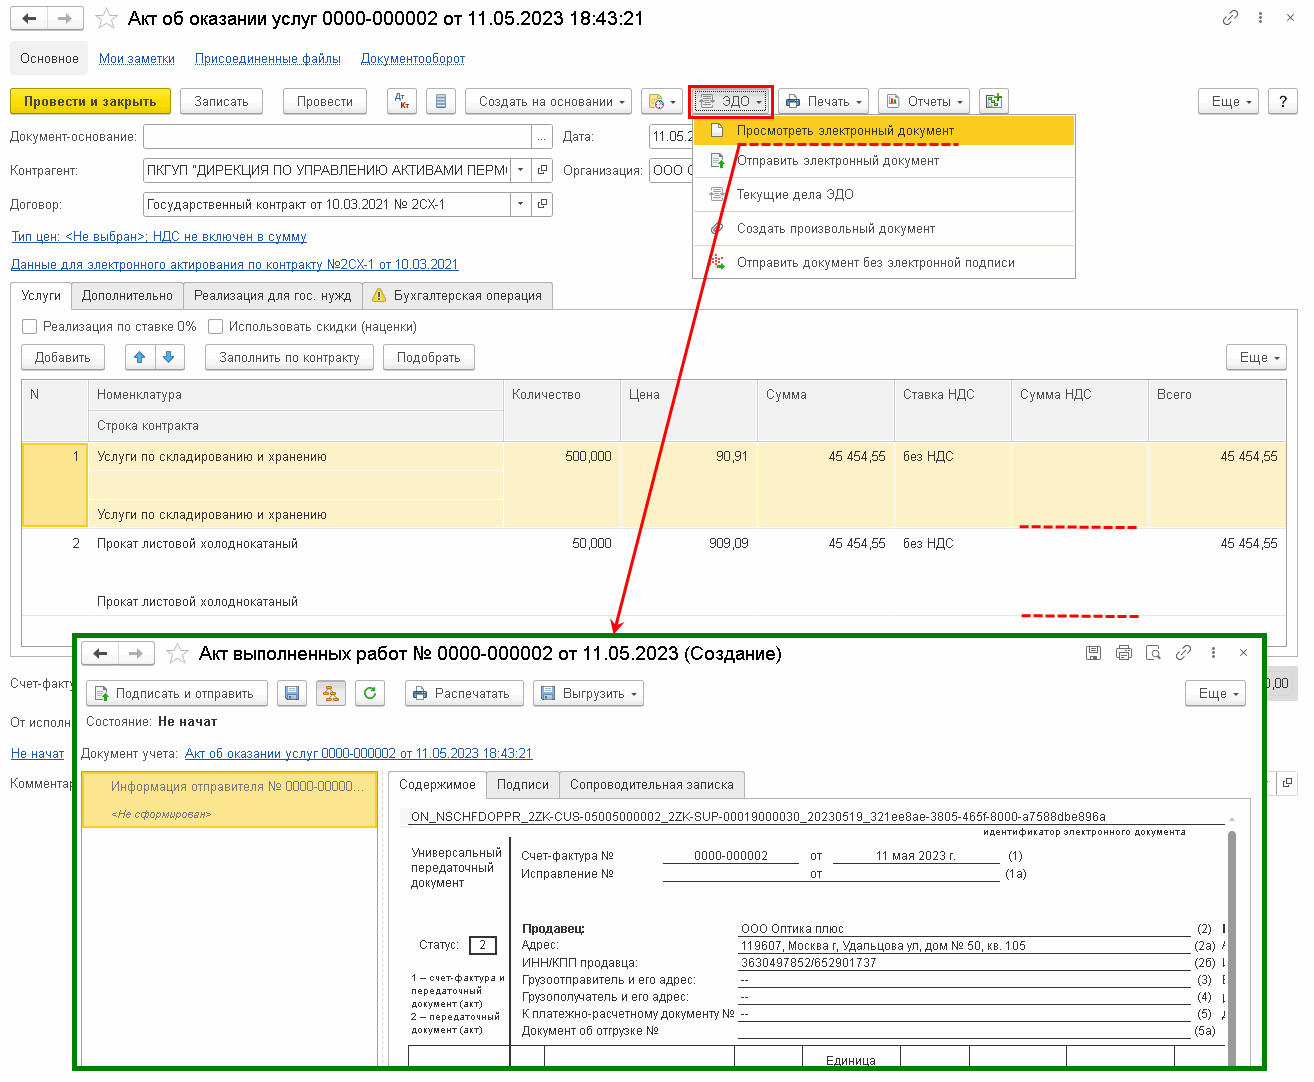Toggle the orange structure icon in the electronic document toolbar

click(x=330, y=693)
